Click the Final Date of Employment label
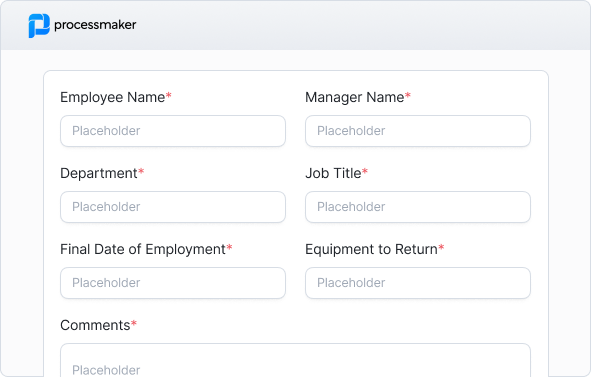The image size is (591, 377). (143, 250)
